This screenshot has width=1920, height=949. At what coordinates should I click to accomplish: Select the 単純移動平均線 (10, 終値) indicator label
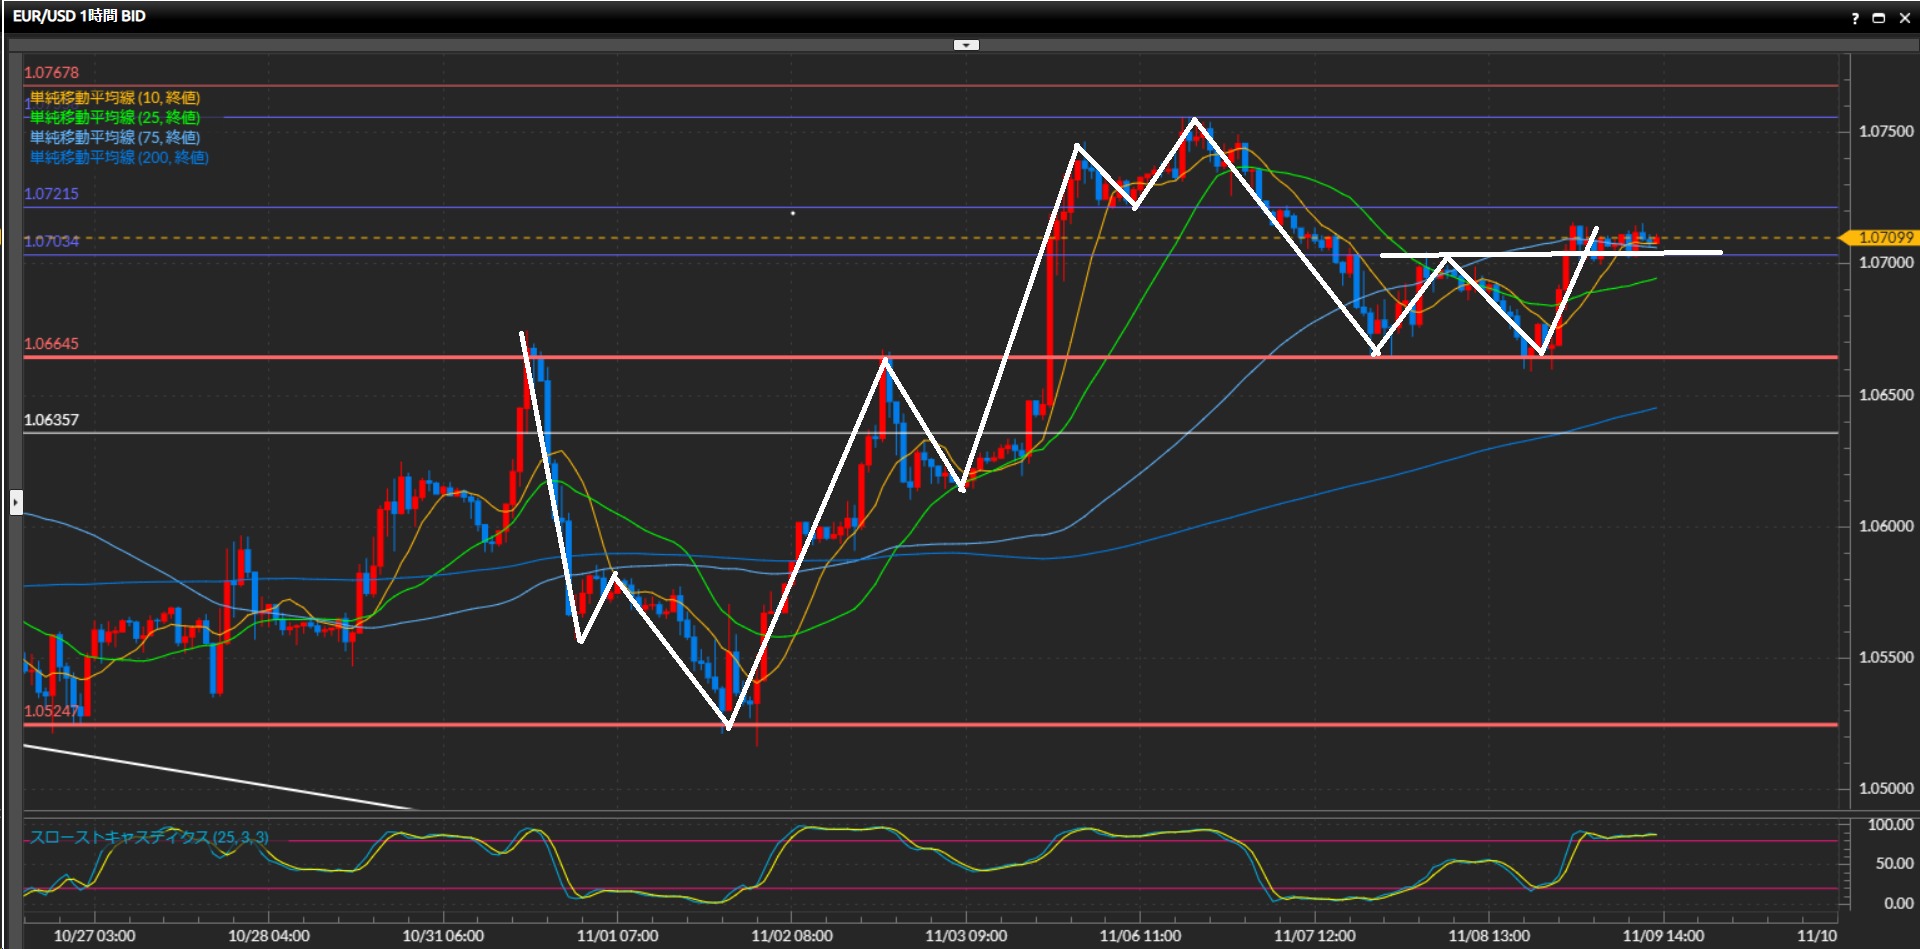115,98
